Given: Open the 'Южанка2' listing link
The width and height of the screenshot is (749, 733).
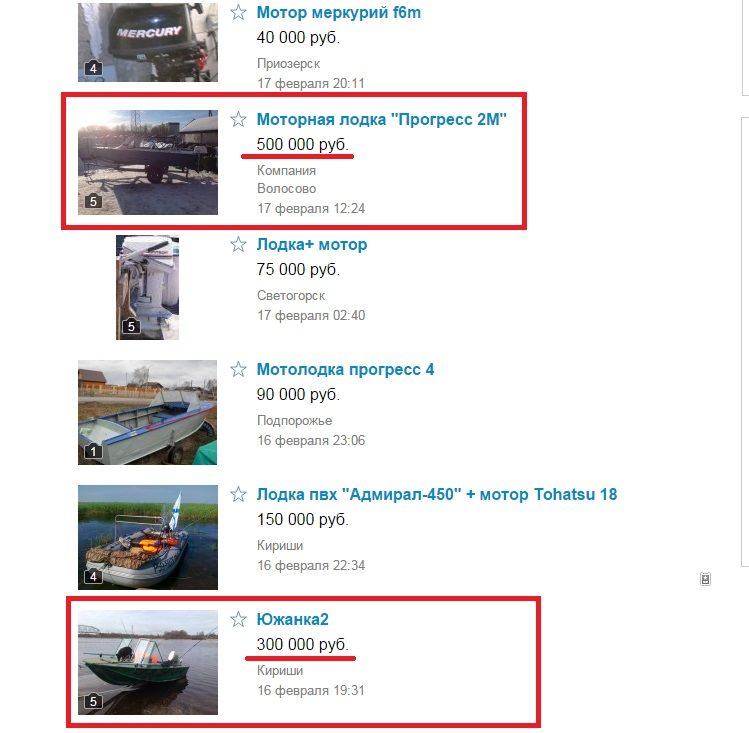Looking at the screenshot, I should point(292,620).
